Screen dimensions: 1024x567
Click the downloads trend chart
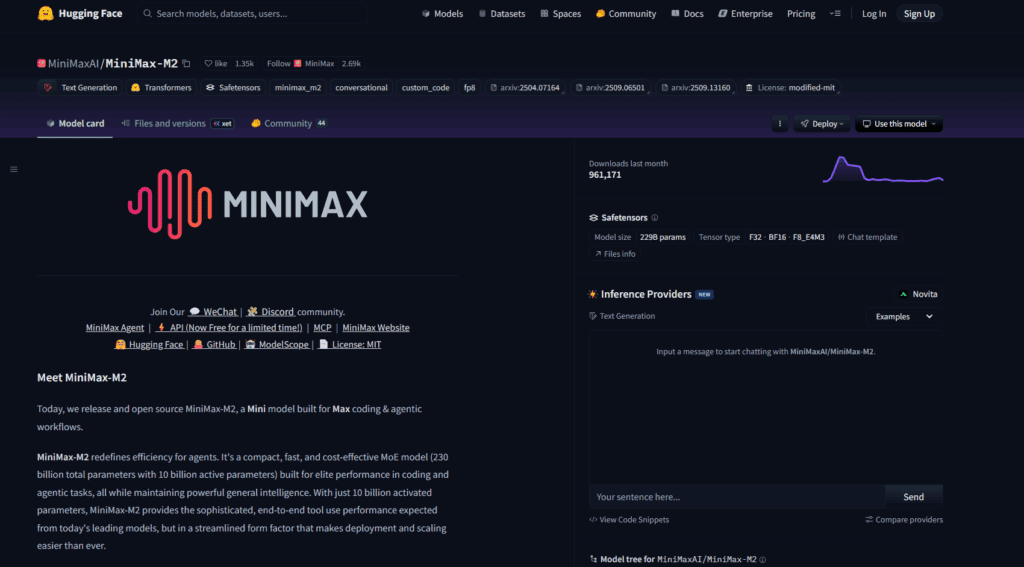pos(882,169)
